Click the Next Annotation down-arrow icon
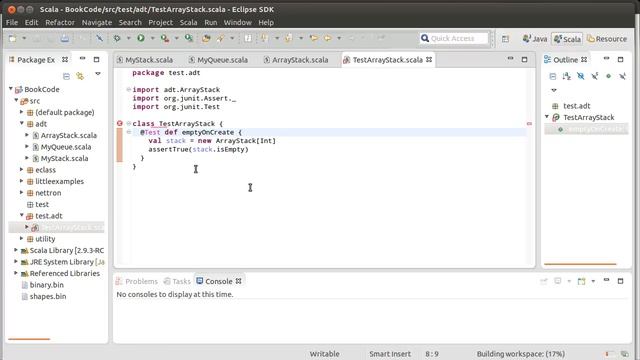Image resolution: width=640 pixels, height=360 pixels. tap(264, 38)
